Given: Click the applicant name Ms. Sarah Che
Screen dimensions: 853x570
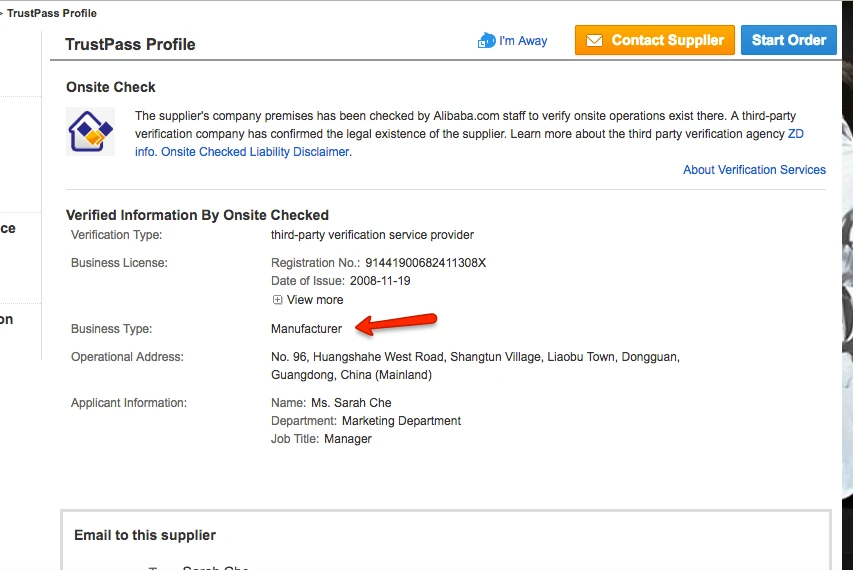Looking at the screenshot, I should click(x=351, y=402).
